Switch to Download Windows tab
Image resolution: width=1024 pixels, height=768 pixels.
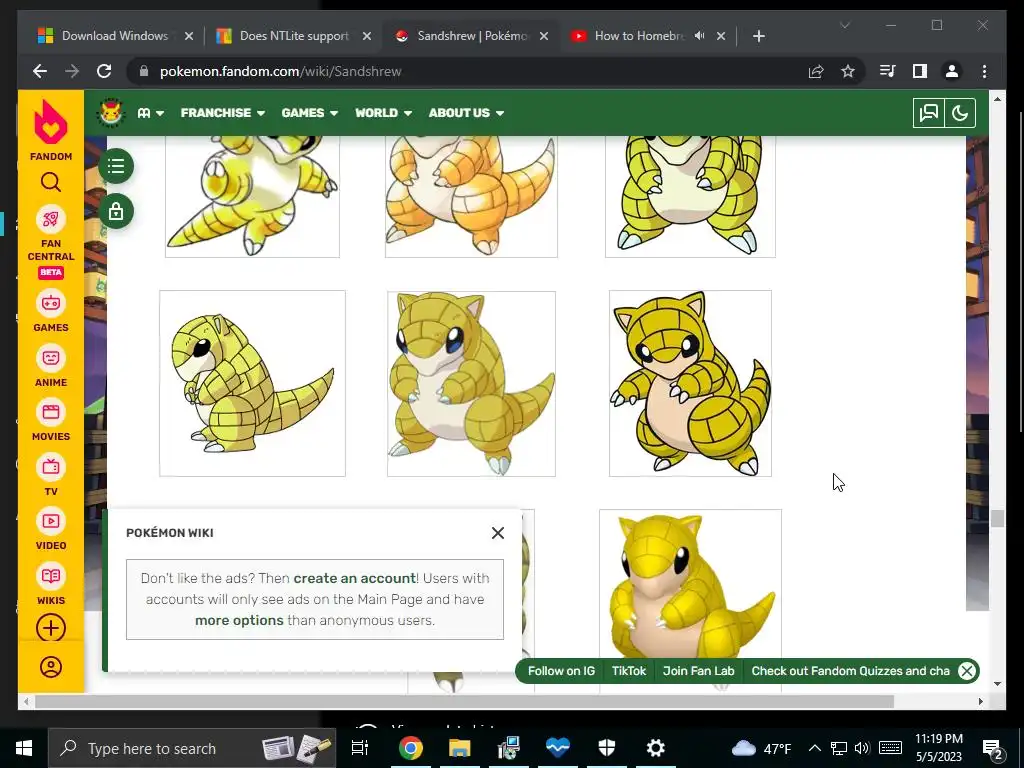pyautogui.click(x=115, y=36)
